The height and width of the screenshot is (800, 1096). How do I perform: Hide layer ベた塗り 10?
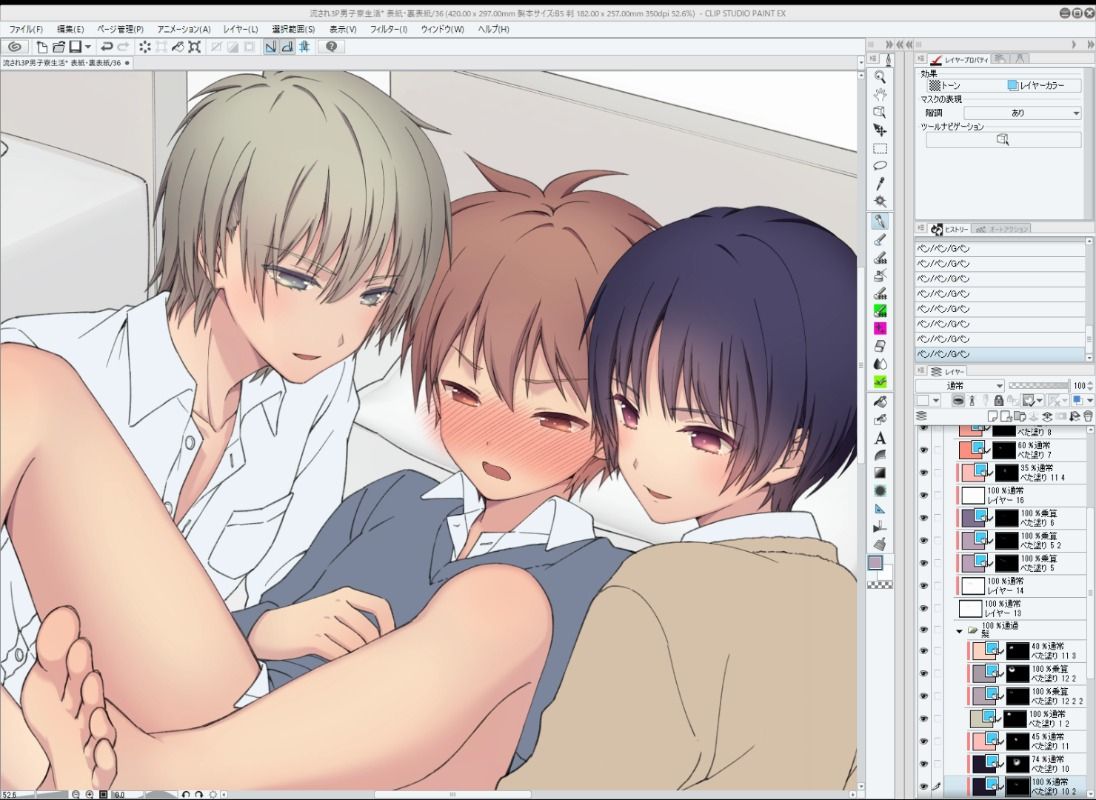(x=923, y=764)
